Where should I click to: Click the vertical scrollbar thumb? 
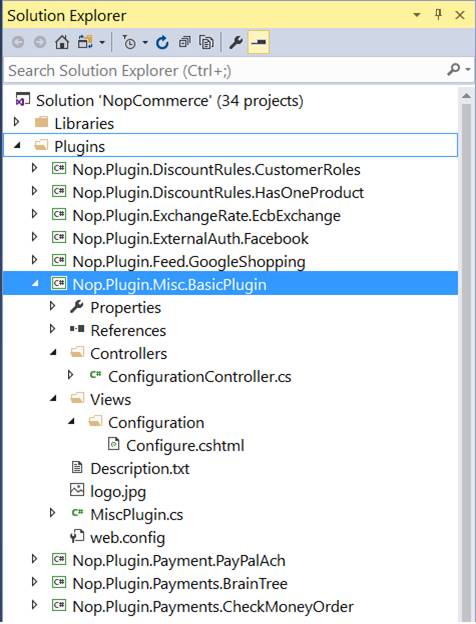pyautogui.click(x=466, y=361)
